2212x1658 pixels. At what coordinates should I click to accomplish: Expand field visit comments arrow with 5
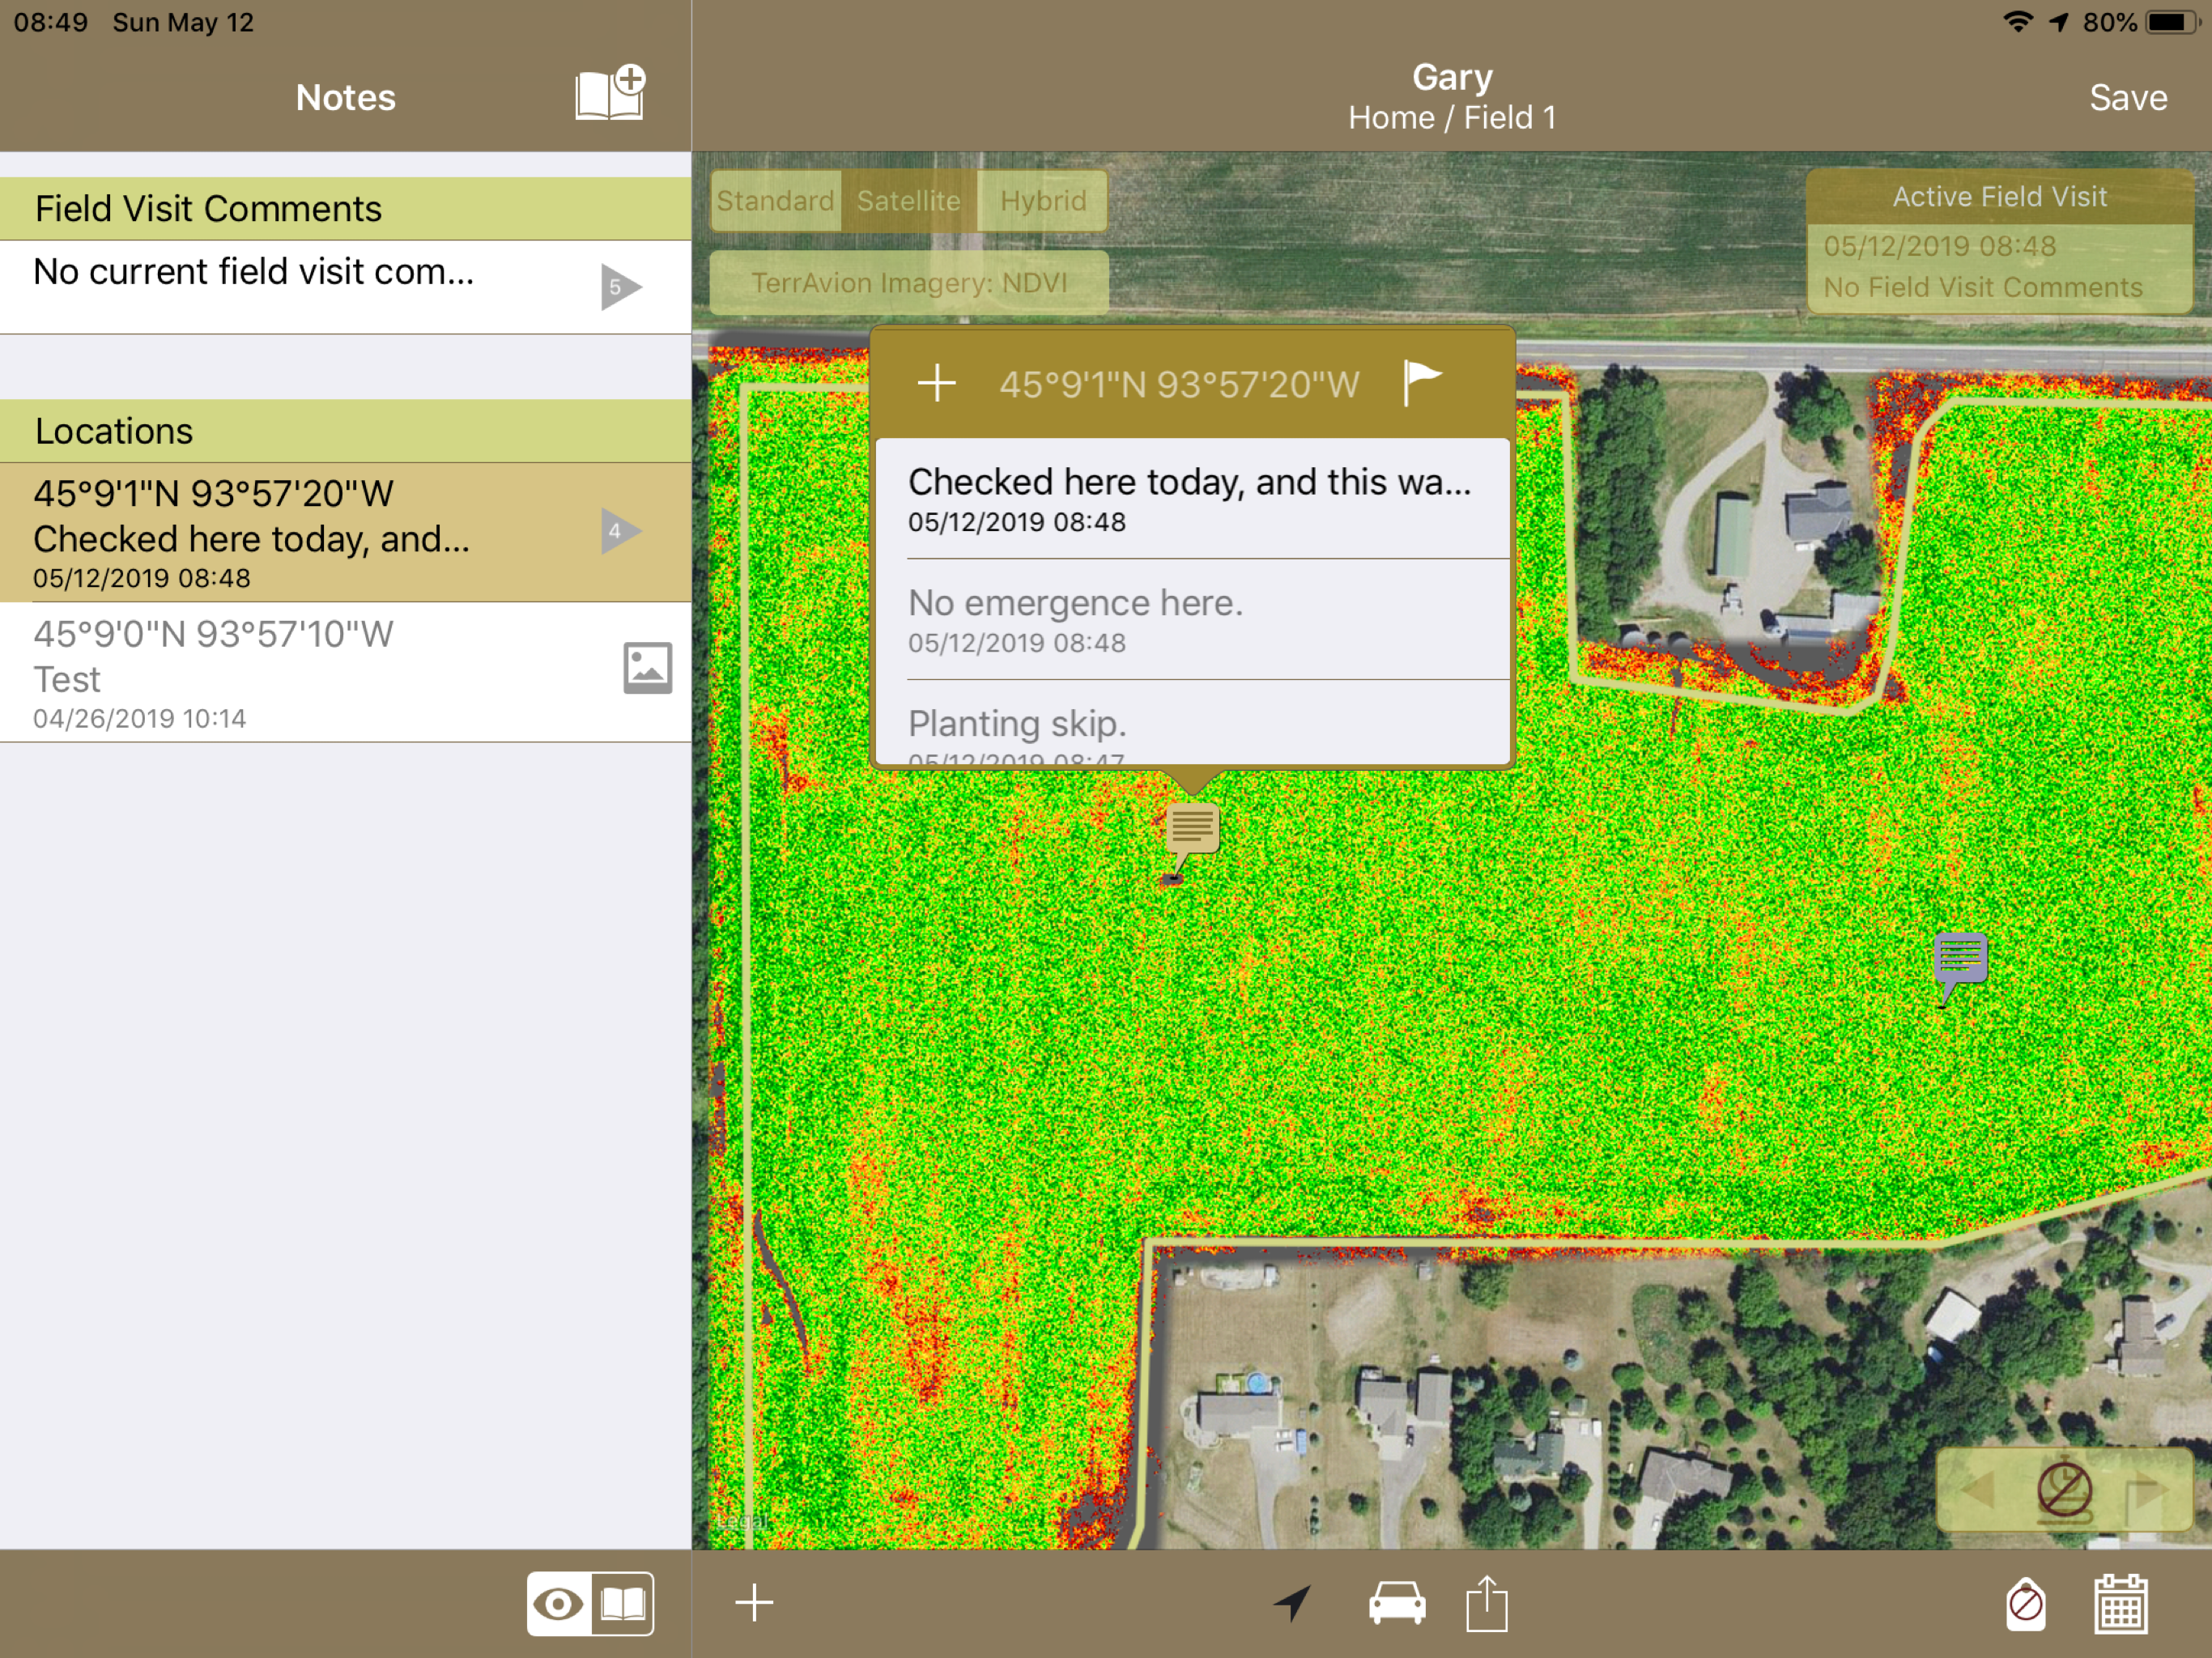click(x=619, y=287)
